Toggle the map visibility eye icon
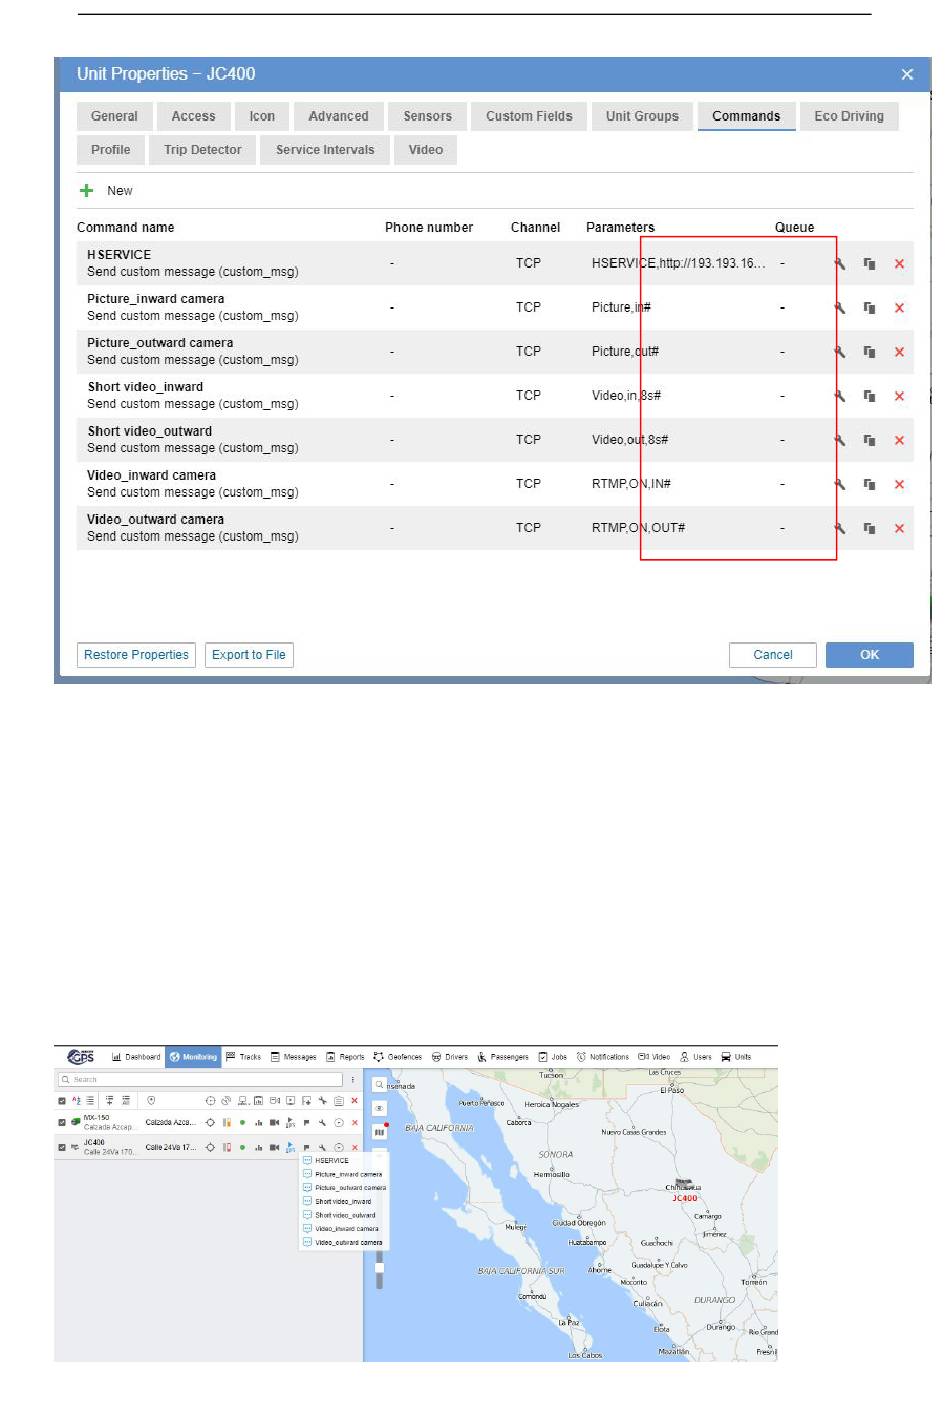 [379, 1108]
